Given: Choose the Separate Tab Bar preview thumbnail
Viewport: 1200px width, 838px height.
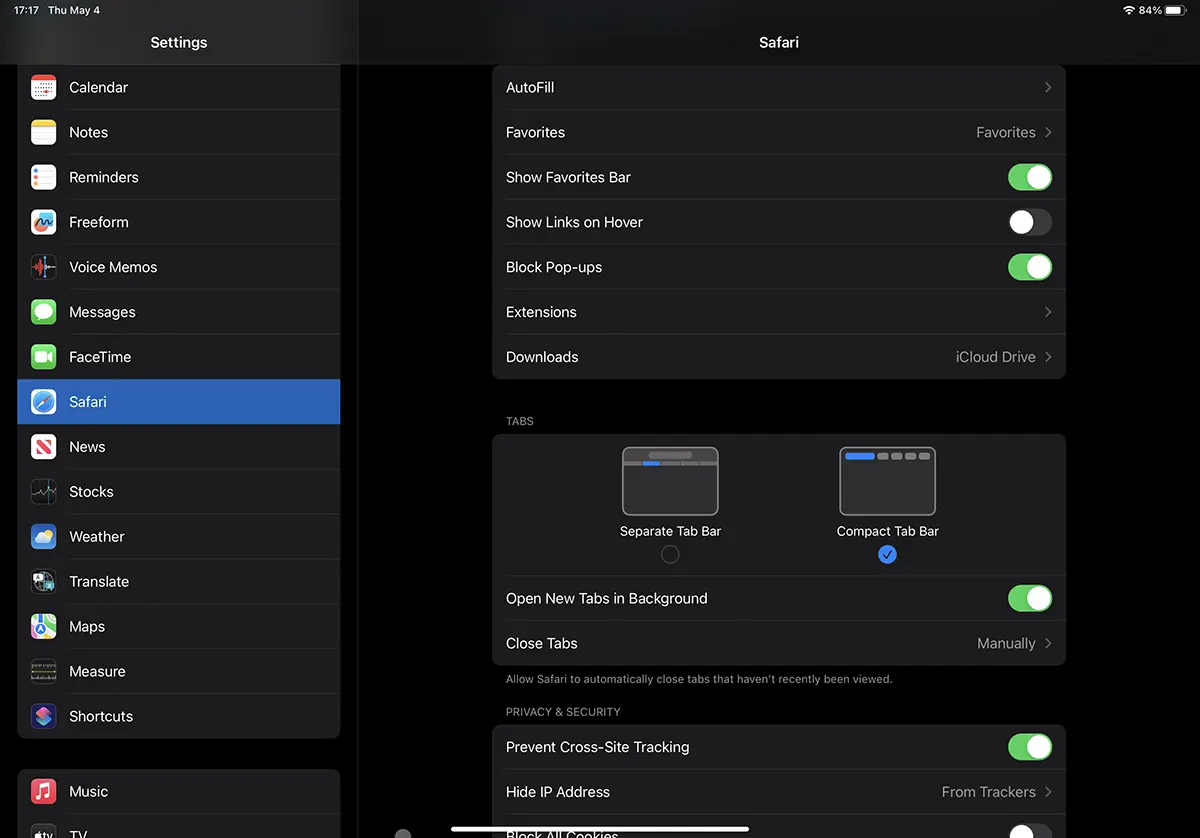Looking at the screenshot, I should point(670,481).
